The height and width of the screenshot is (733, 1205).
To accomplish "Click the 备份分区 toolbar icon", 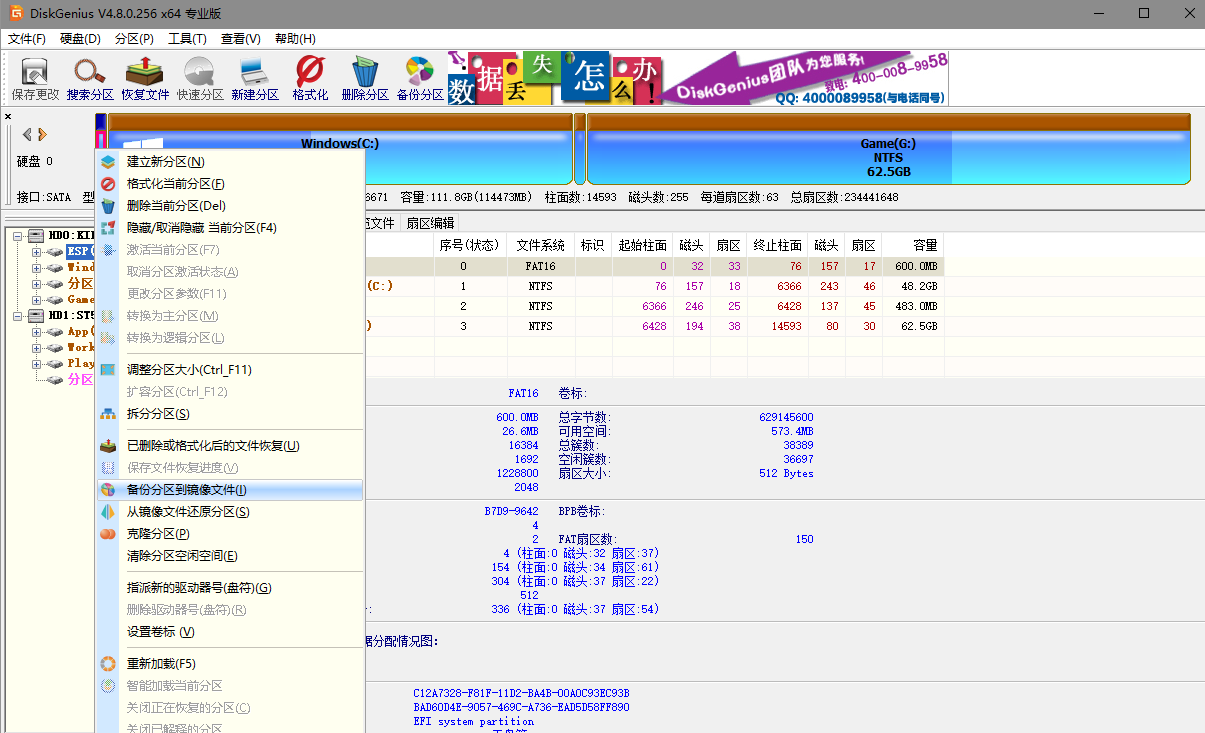I will pos(420,79).
